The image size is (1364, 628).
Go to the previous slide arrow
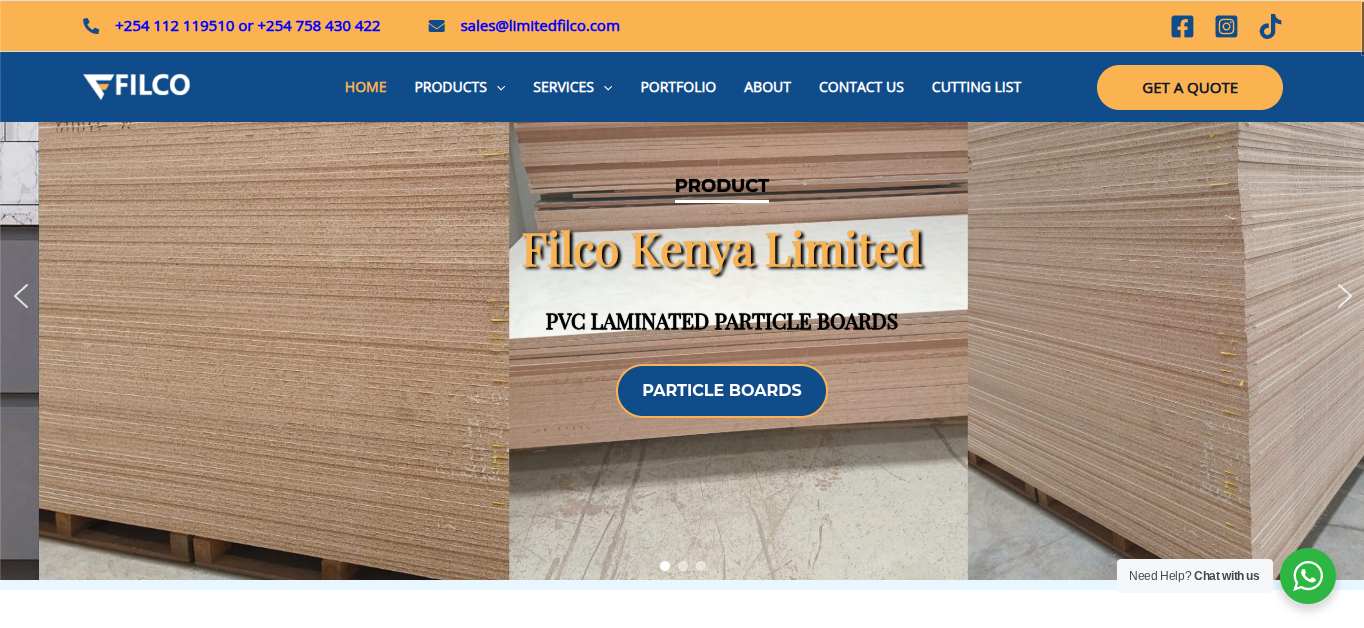(x=20, y=296)
